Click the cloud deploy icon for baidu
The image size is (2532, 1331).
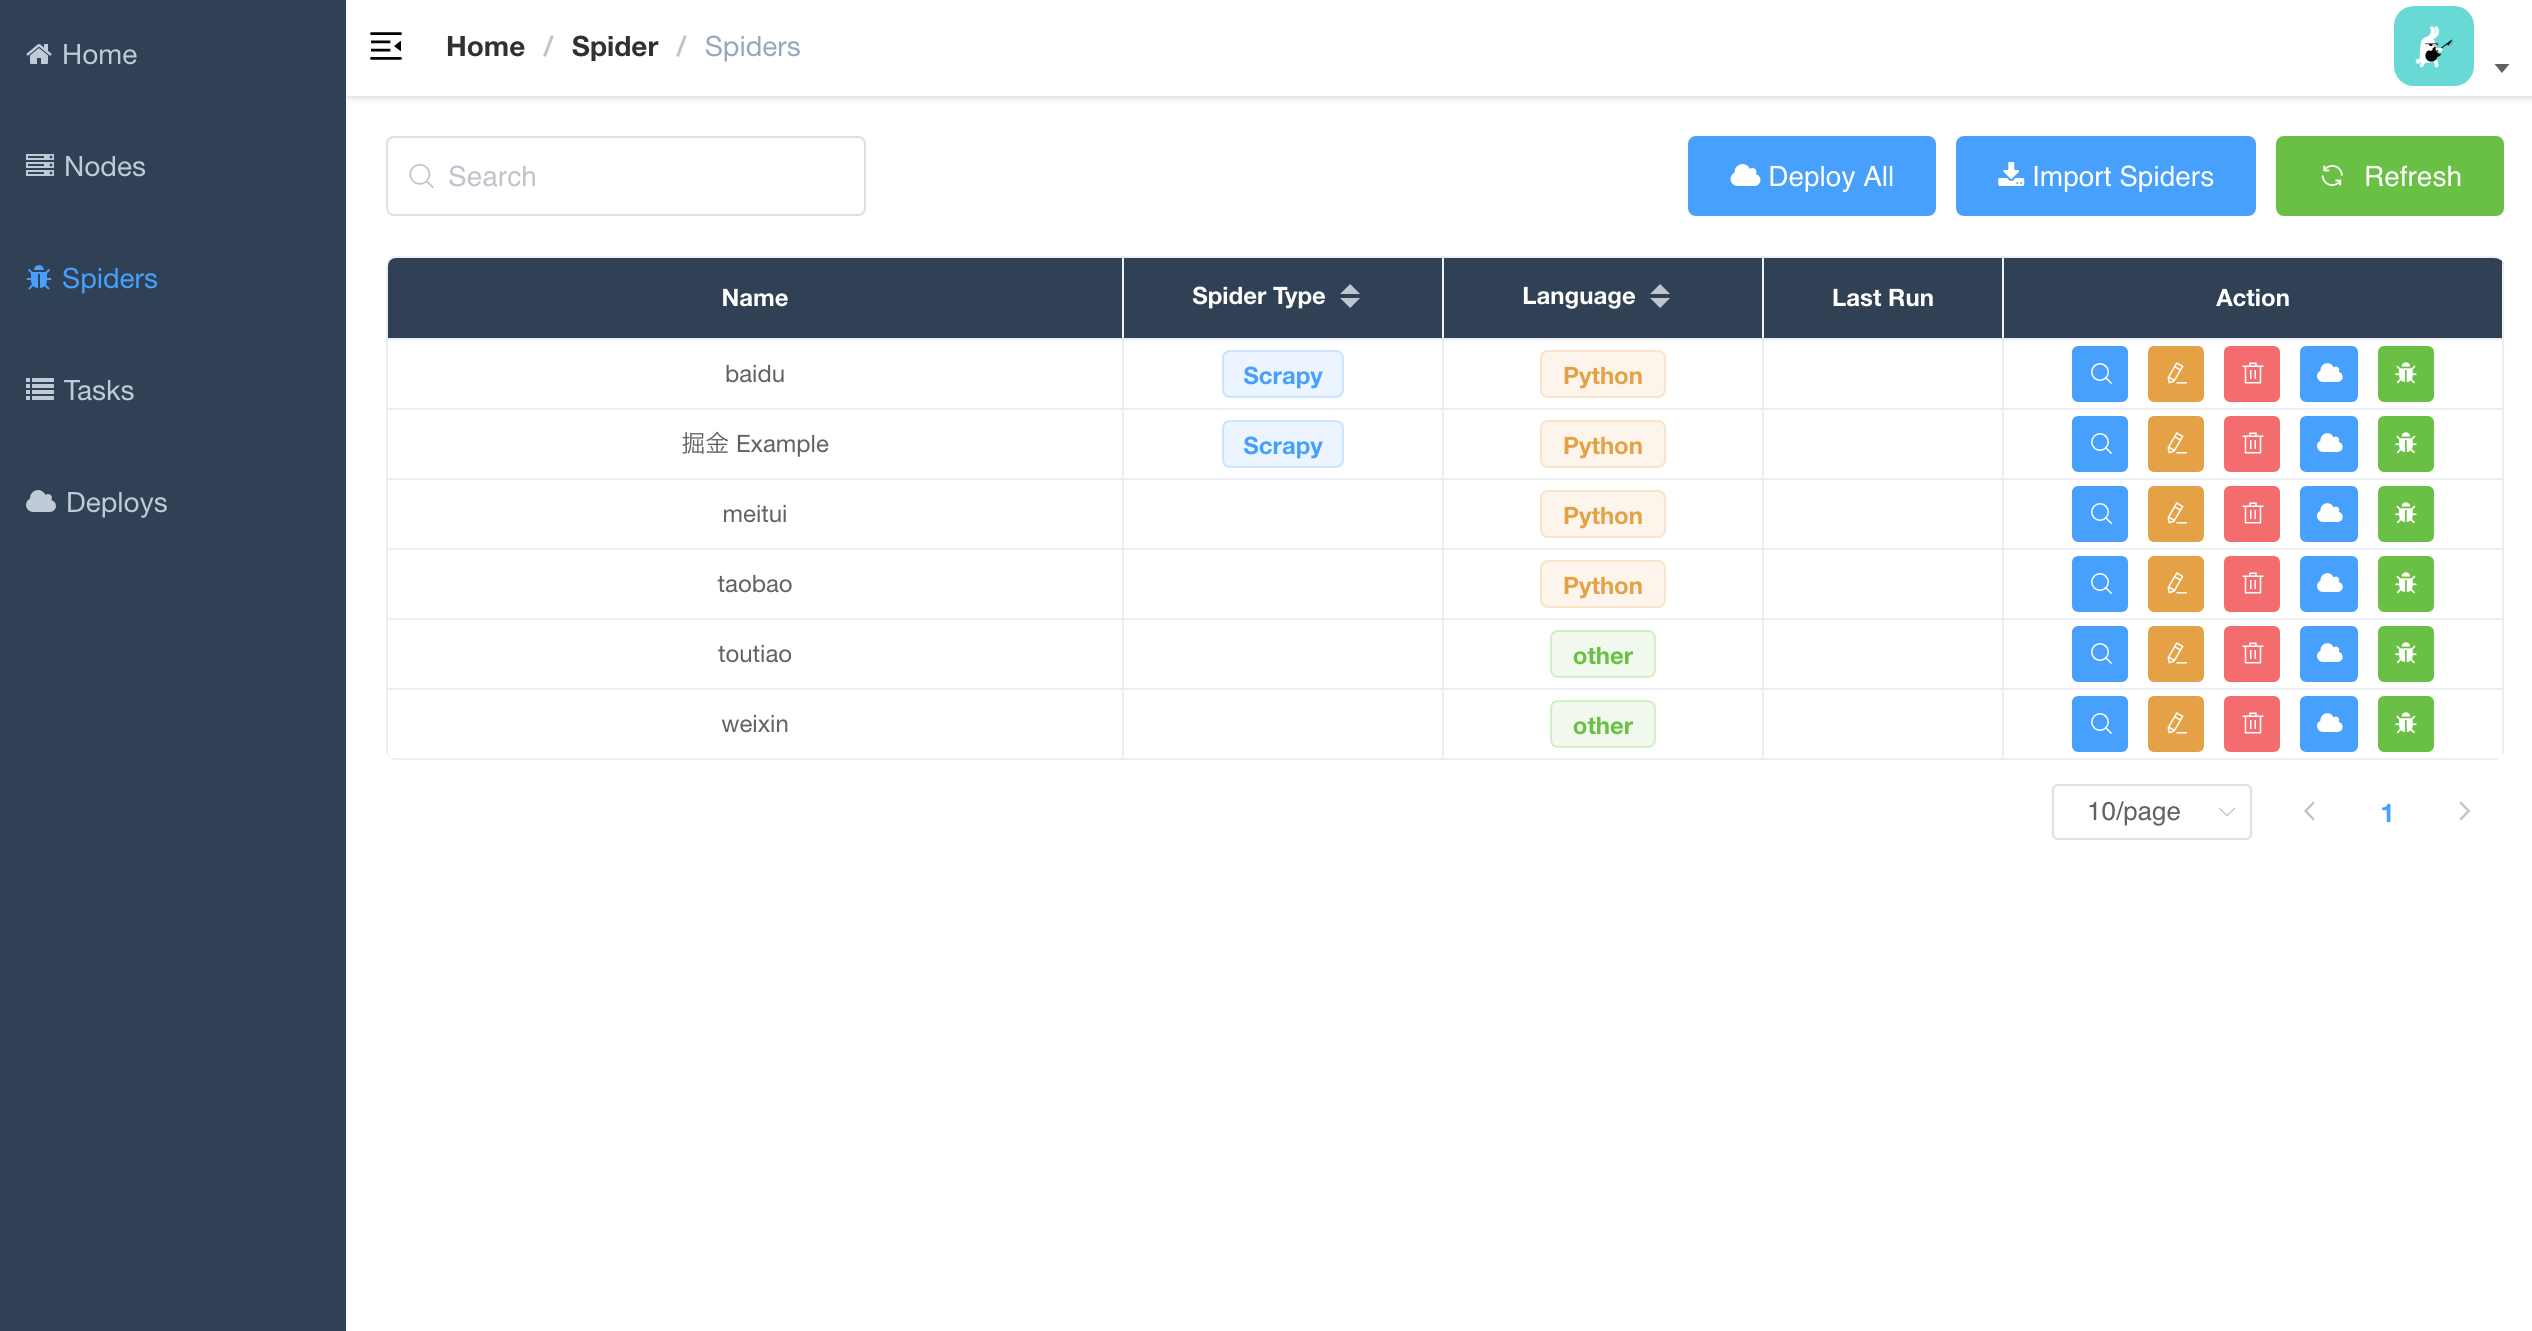(x=2329, y=374)
